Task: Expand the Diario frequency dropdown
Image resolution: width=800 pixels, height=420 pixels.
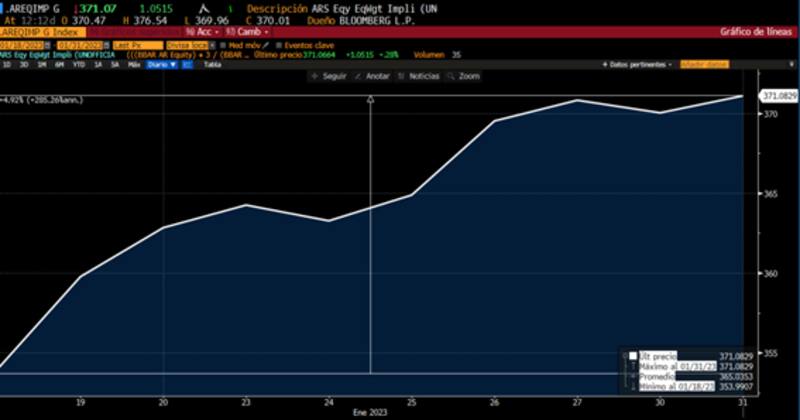Action: [160, 64]
